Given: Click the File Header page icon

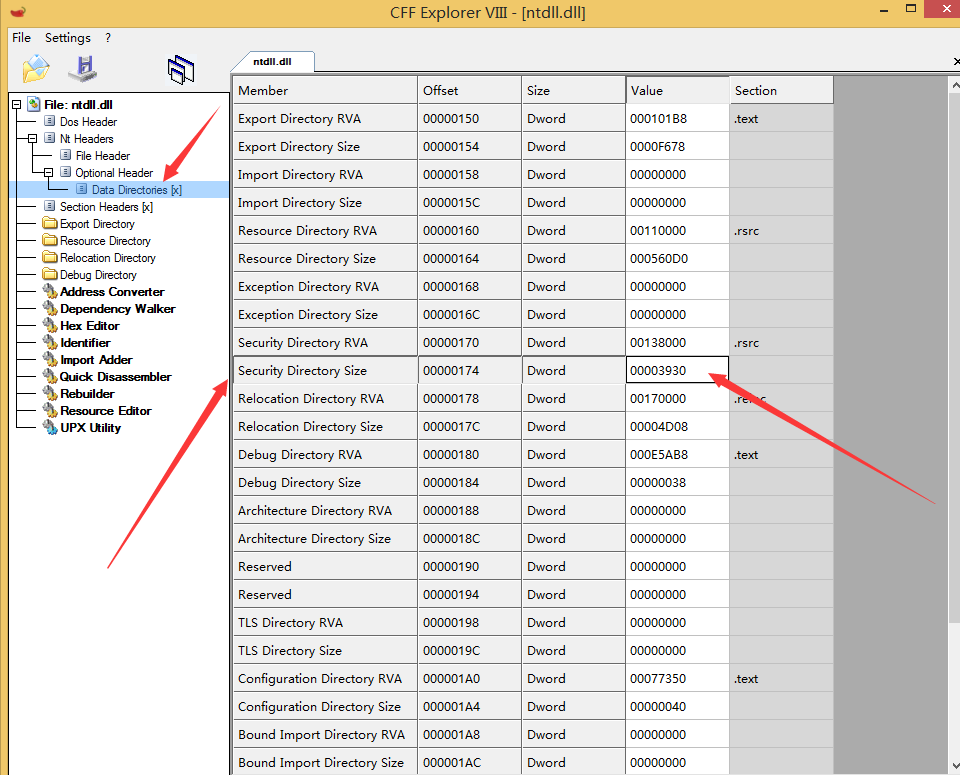Looking at the screenshot, I should (x=66, y=155).
